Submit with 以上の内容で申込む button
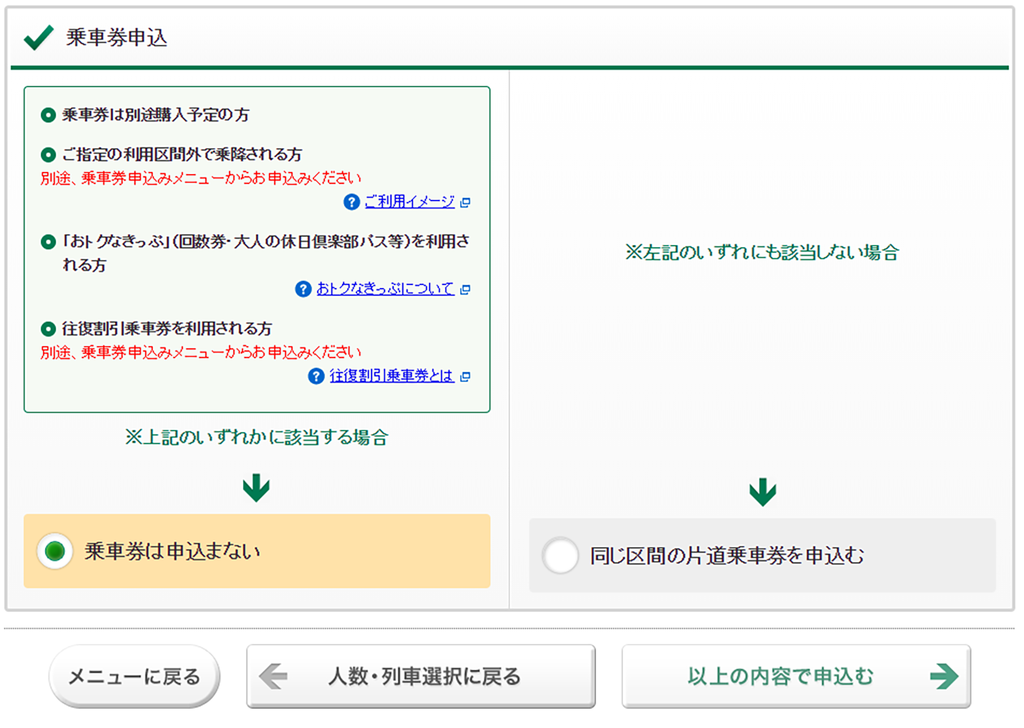The image size is (1024, 728). click(x=796, y=676)
